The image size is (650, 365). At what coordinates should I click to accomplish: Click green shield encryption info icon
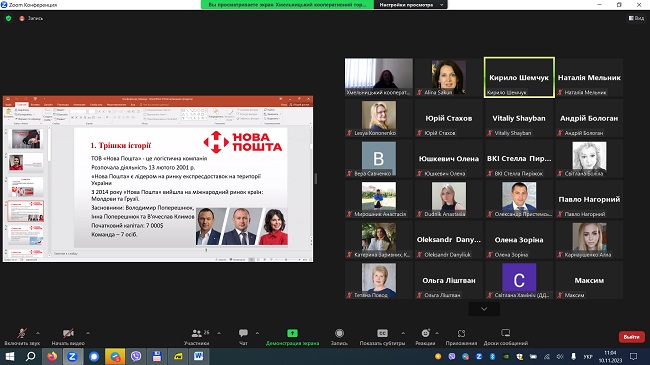[x=8, y=18]
